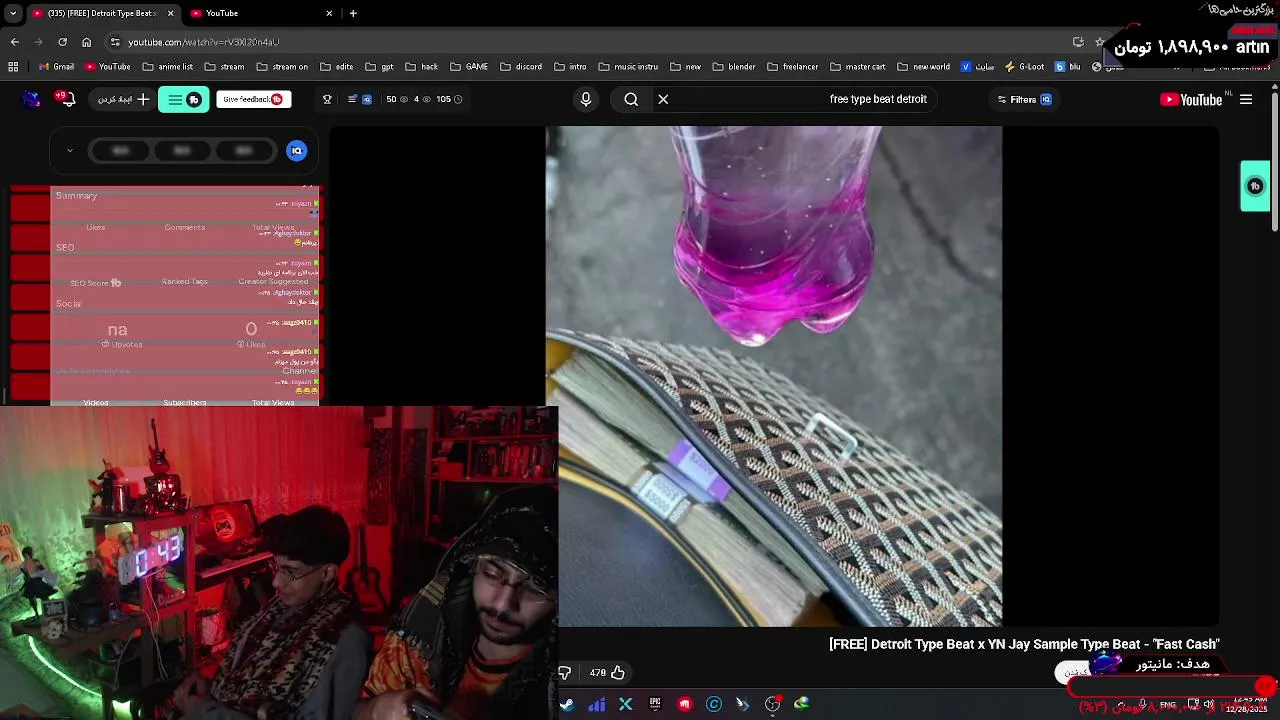This screenshot has width=1280, height=720.
Task: Click the trophy icon in stats bar
Action: pos(327,99)
